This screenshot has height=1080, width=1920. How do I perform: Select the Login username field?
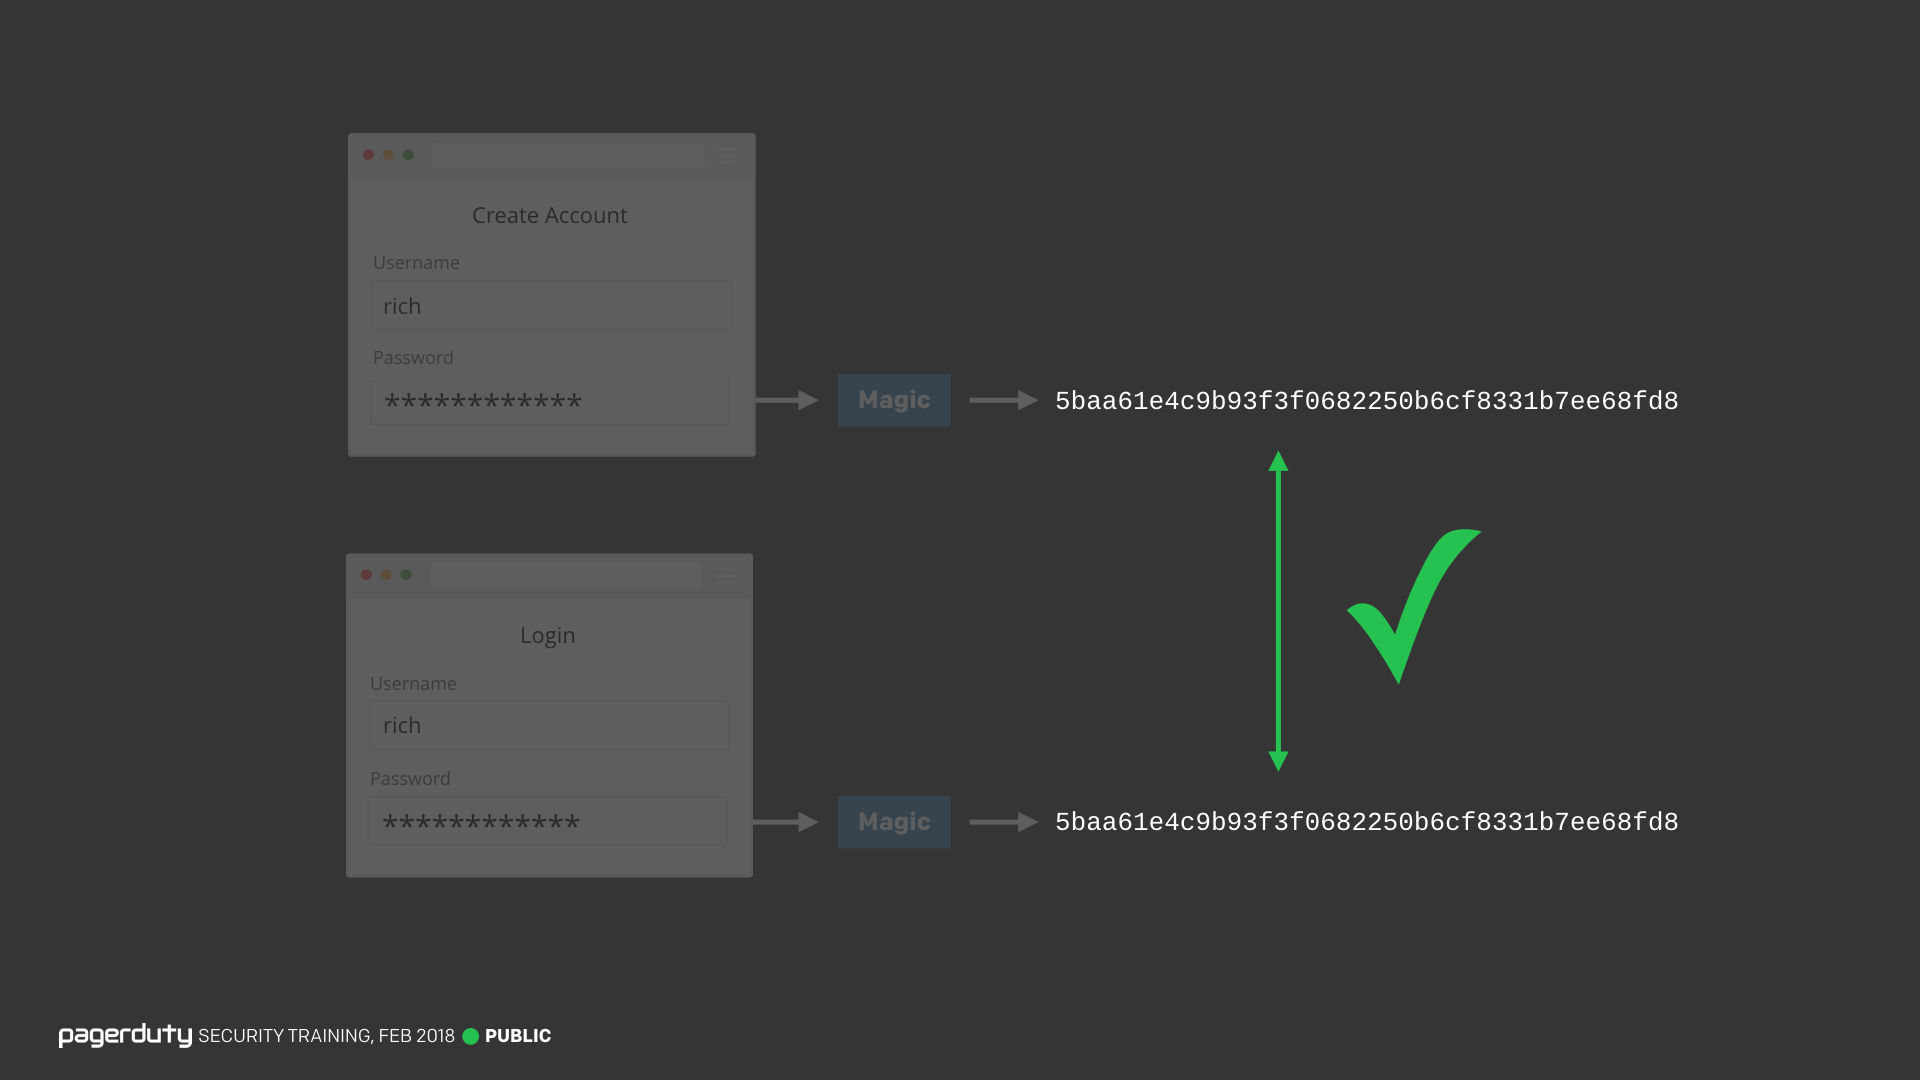coord(549,725)
